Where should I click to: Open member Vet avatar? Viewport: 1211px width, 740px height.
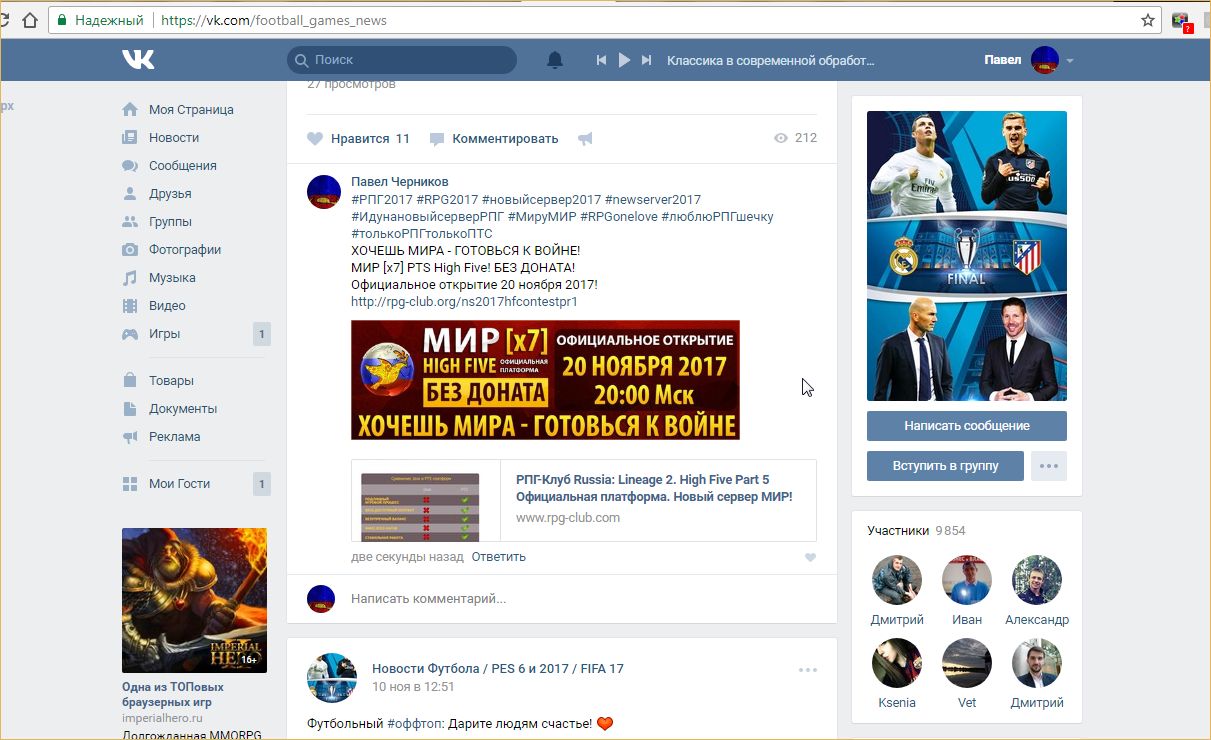(967, 663)
